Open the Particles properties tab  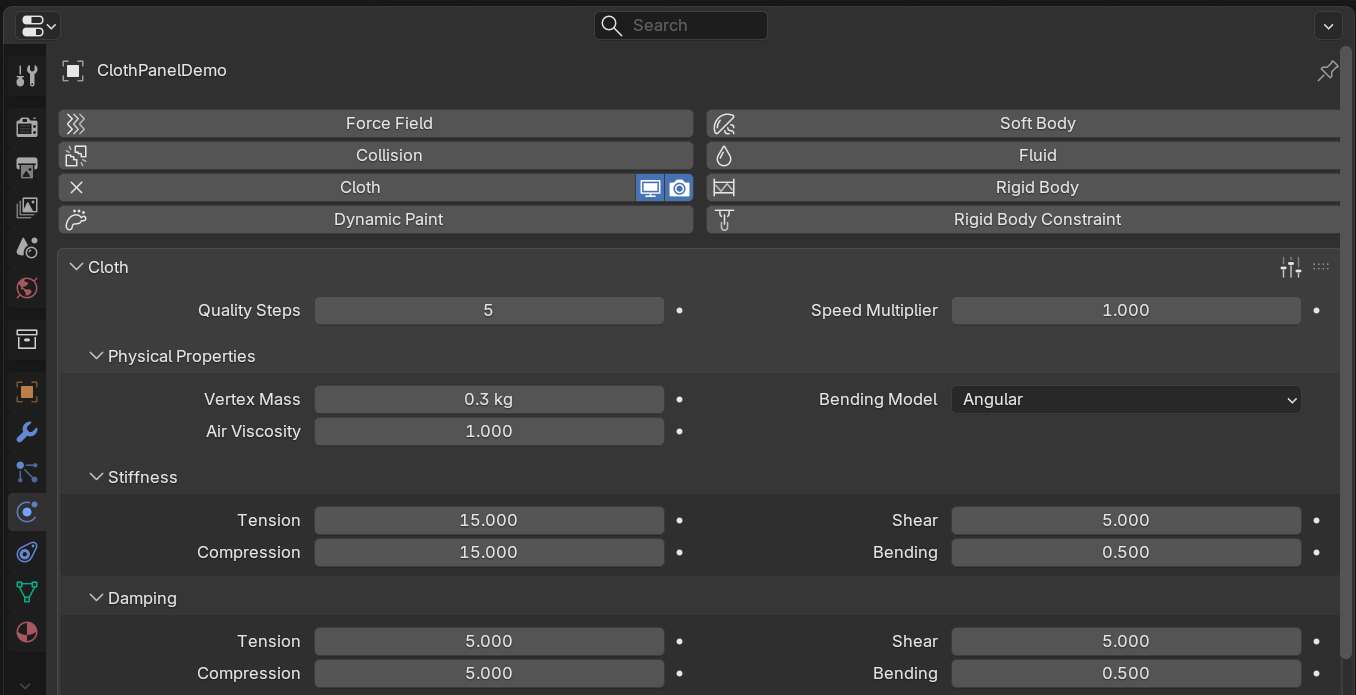(x=27, y=472)
